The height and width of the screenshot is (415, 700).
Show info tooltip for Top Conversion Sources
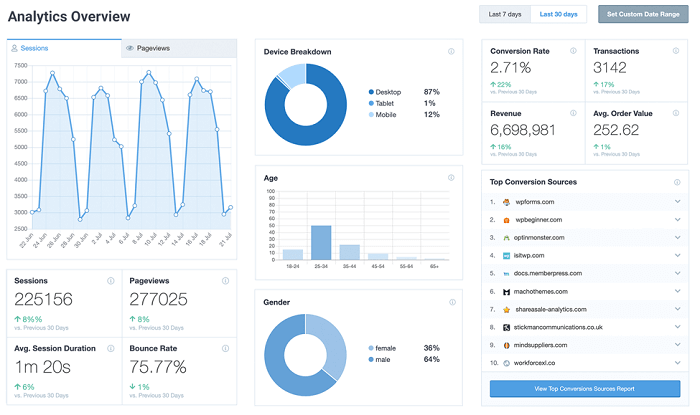[677, 182]
